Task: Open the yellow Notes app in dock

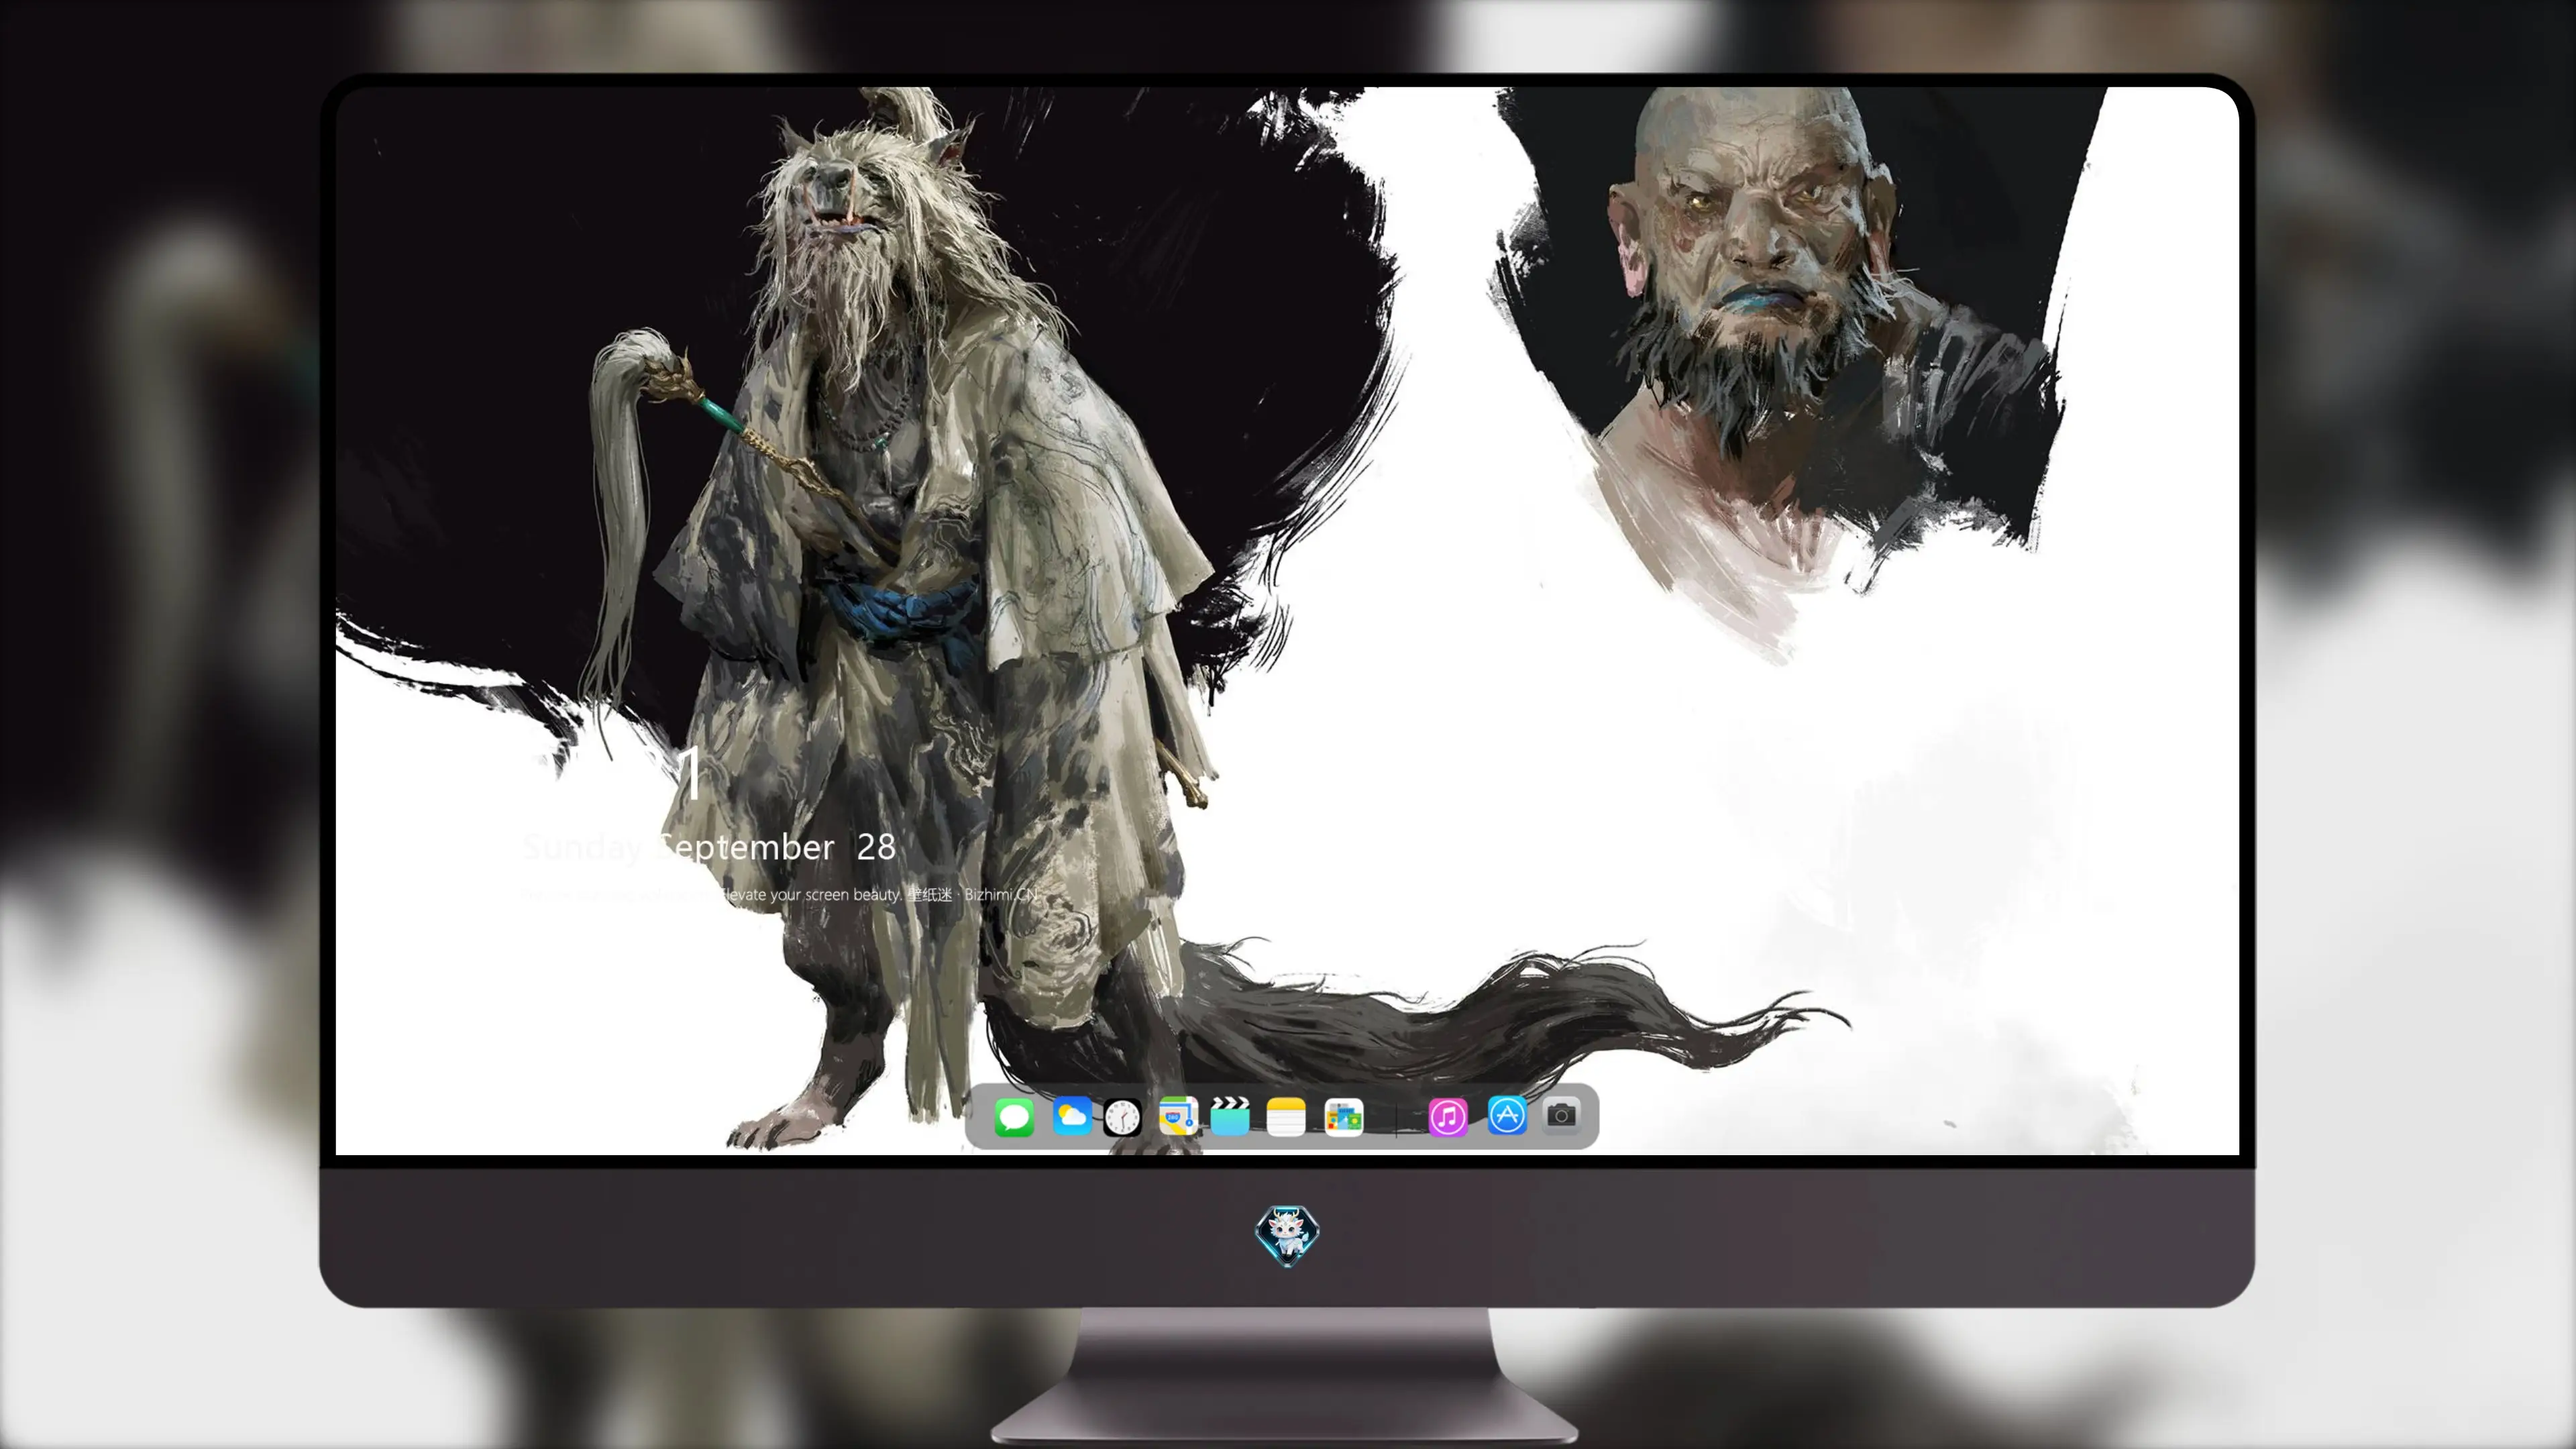Action: (x=1286, y=1116)
